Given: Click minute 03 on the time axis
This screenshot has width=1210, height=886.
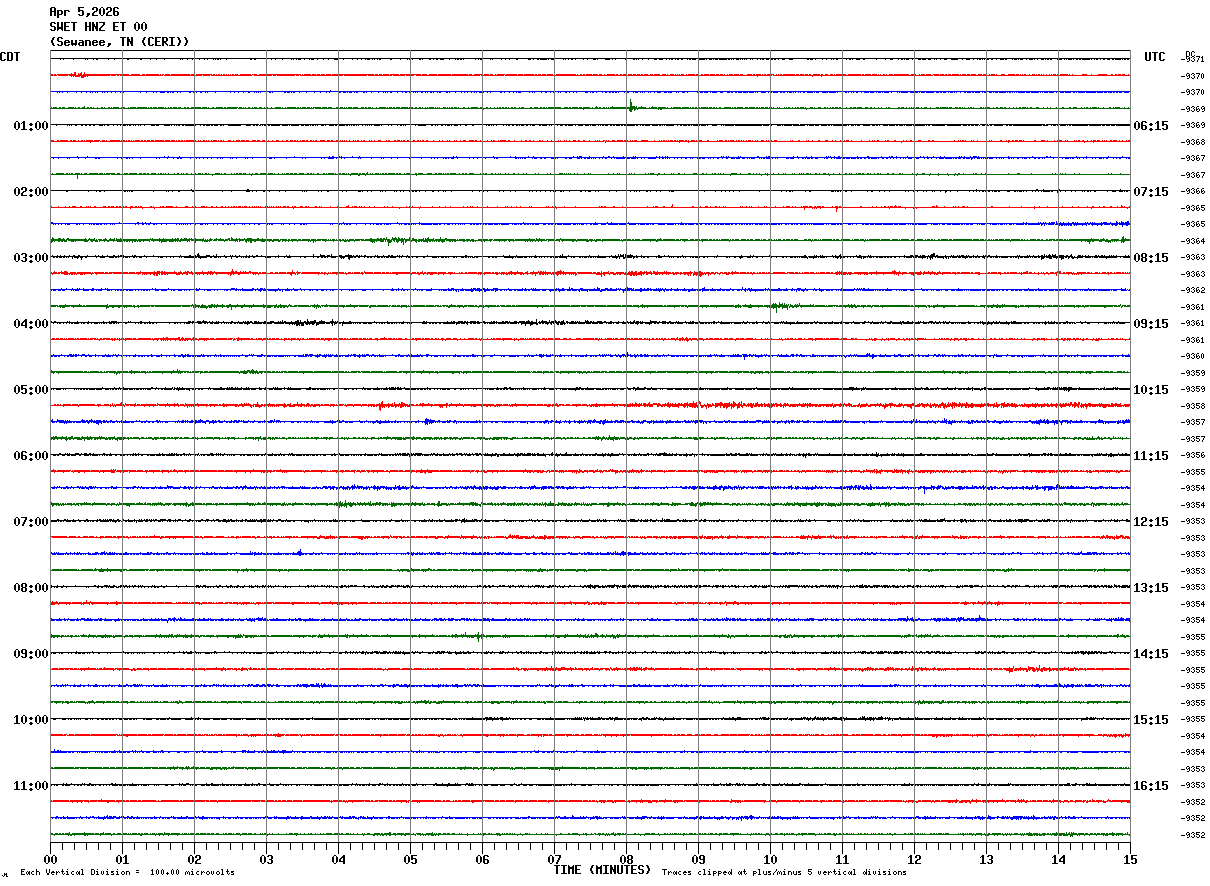Looking at the screenshot, I should (266, 859).
